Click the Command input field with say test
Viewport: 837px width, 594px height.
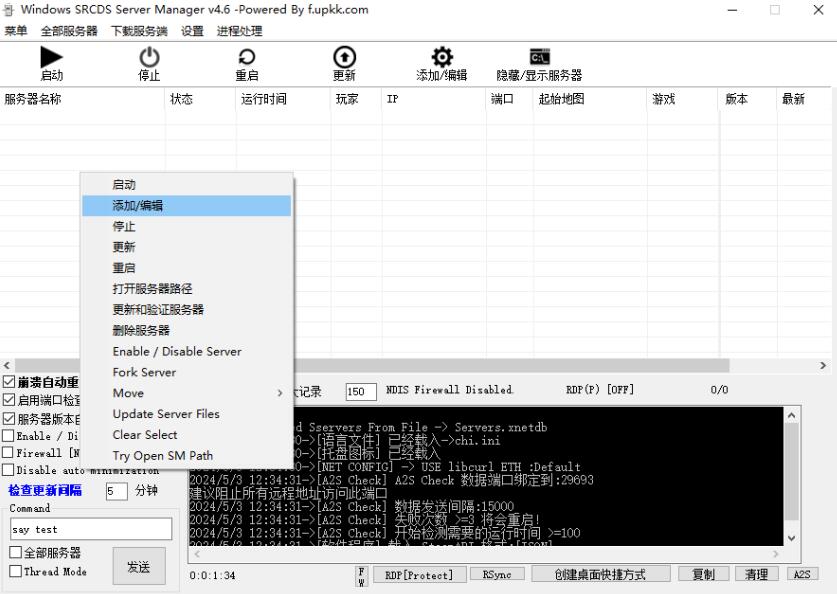point(91,529)
